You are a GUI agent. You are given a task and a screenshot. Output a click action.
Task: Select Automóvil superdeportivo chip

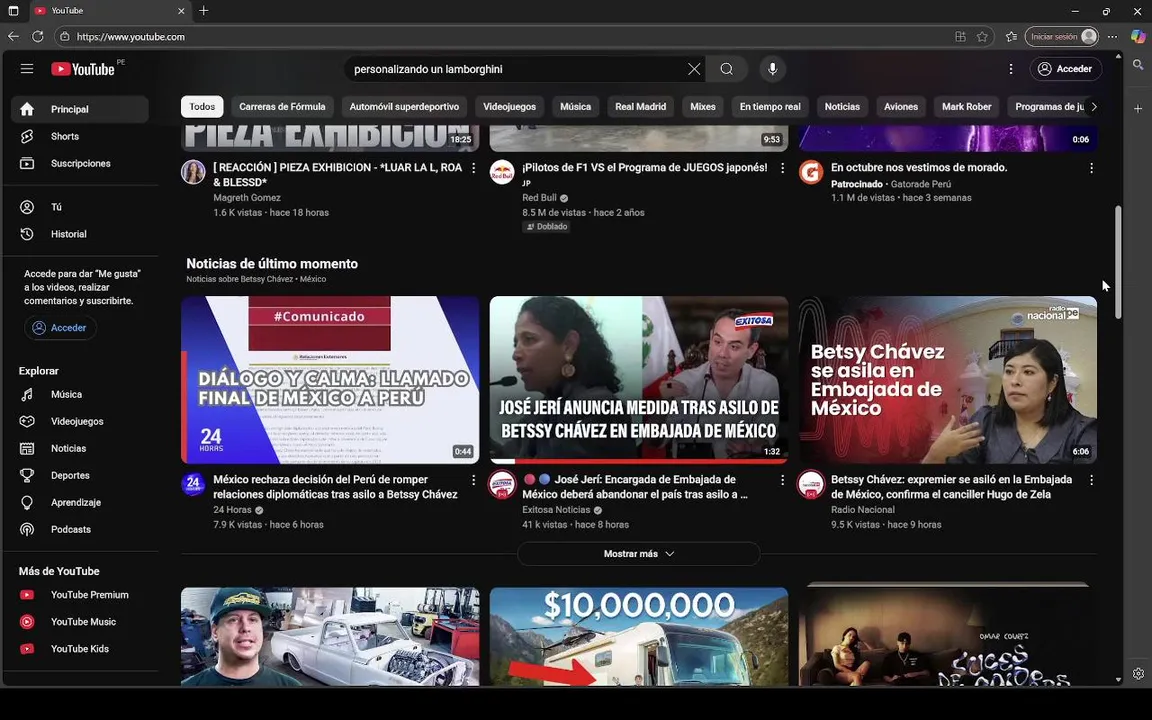click(x=404, y=107)
